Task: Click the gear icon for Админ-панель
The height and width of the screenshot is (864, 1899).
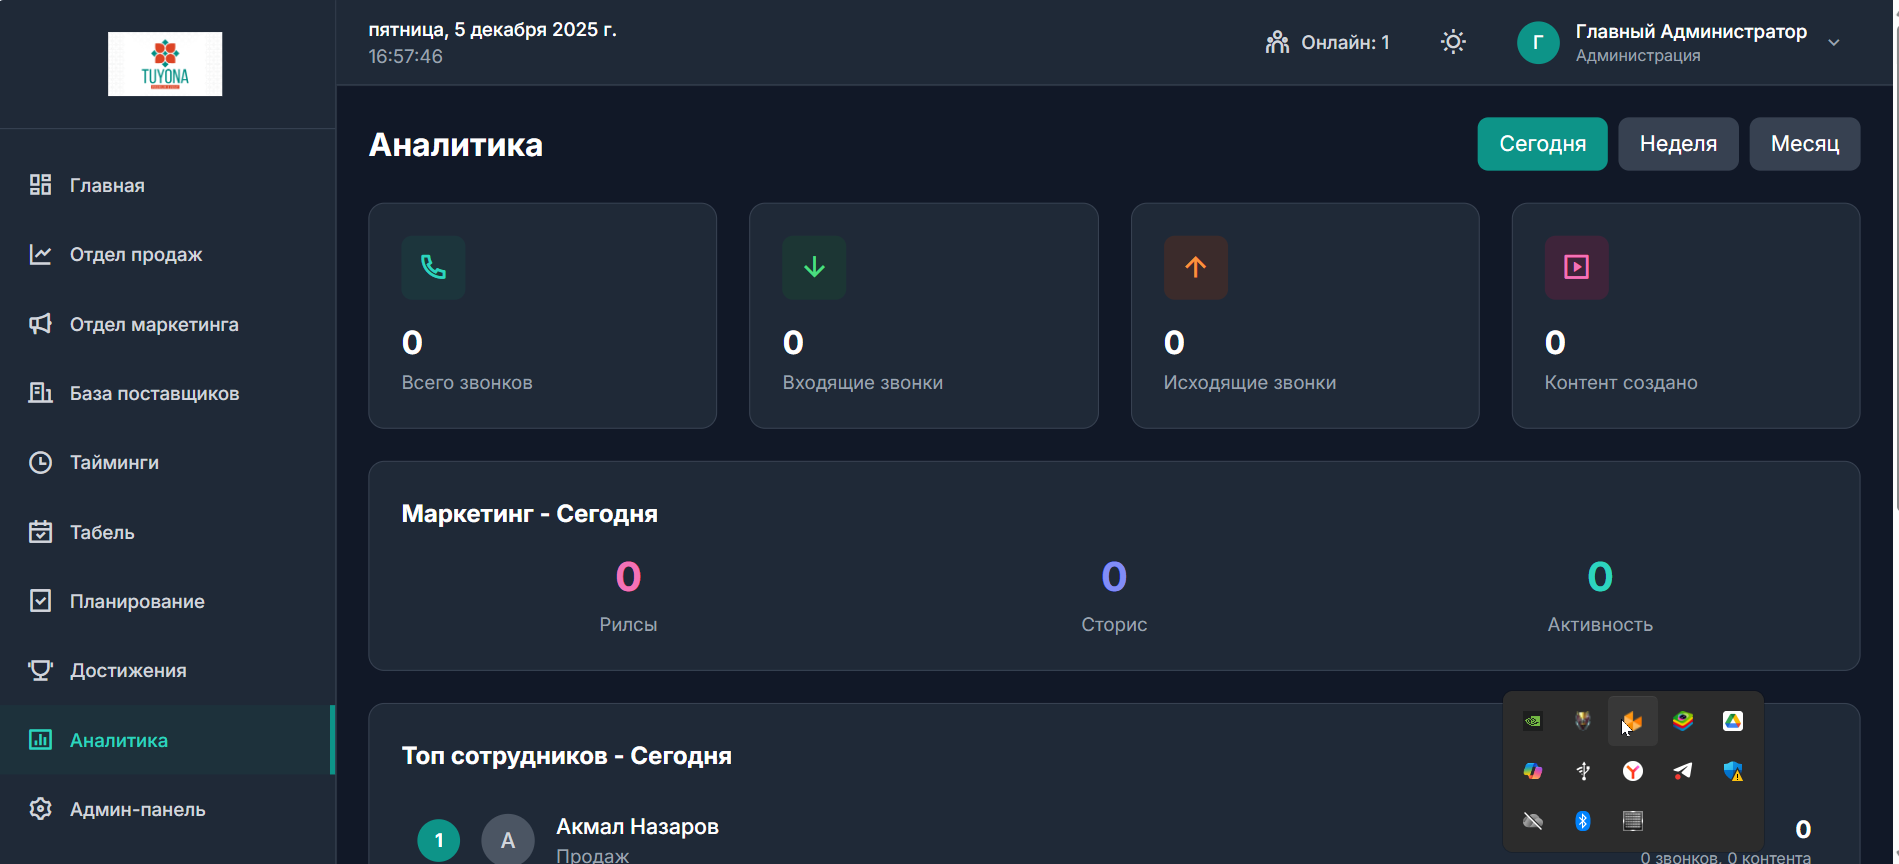Action: pyautogui.click(x=40, y=809)
